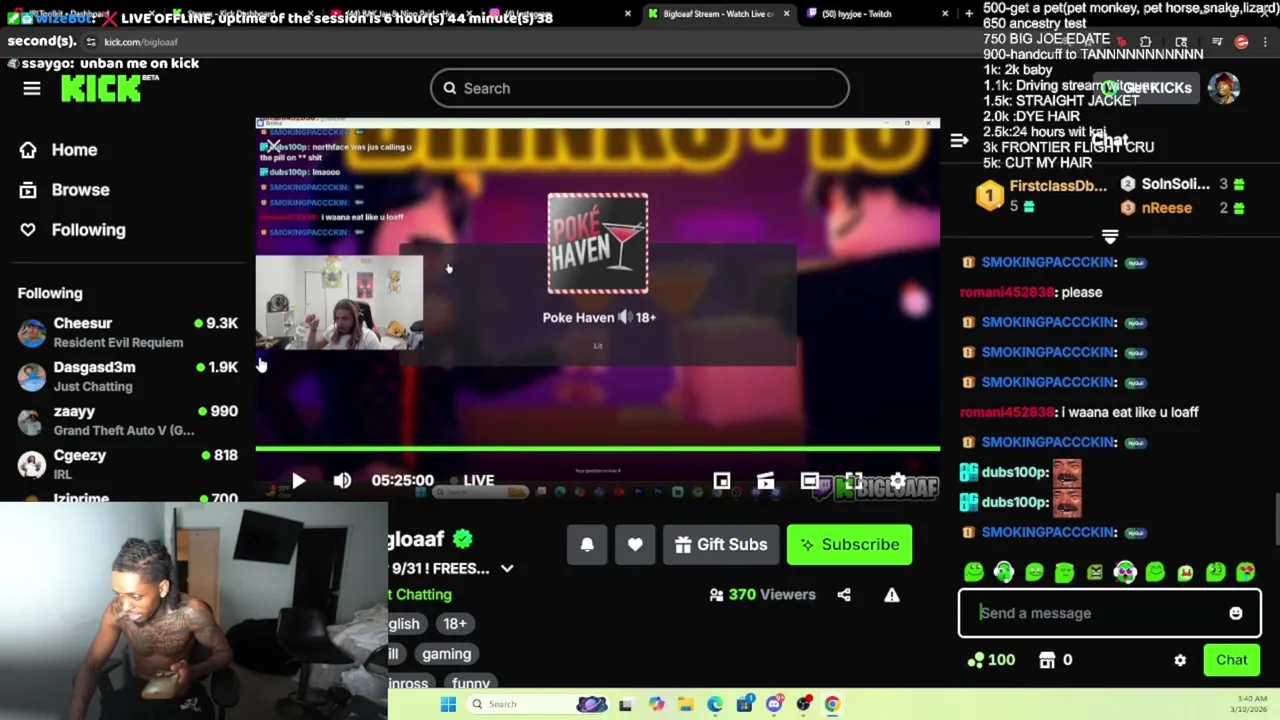Open chat settings gear
Screen dimensions: 1280x720
(x=1180, y=660)
